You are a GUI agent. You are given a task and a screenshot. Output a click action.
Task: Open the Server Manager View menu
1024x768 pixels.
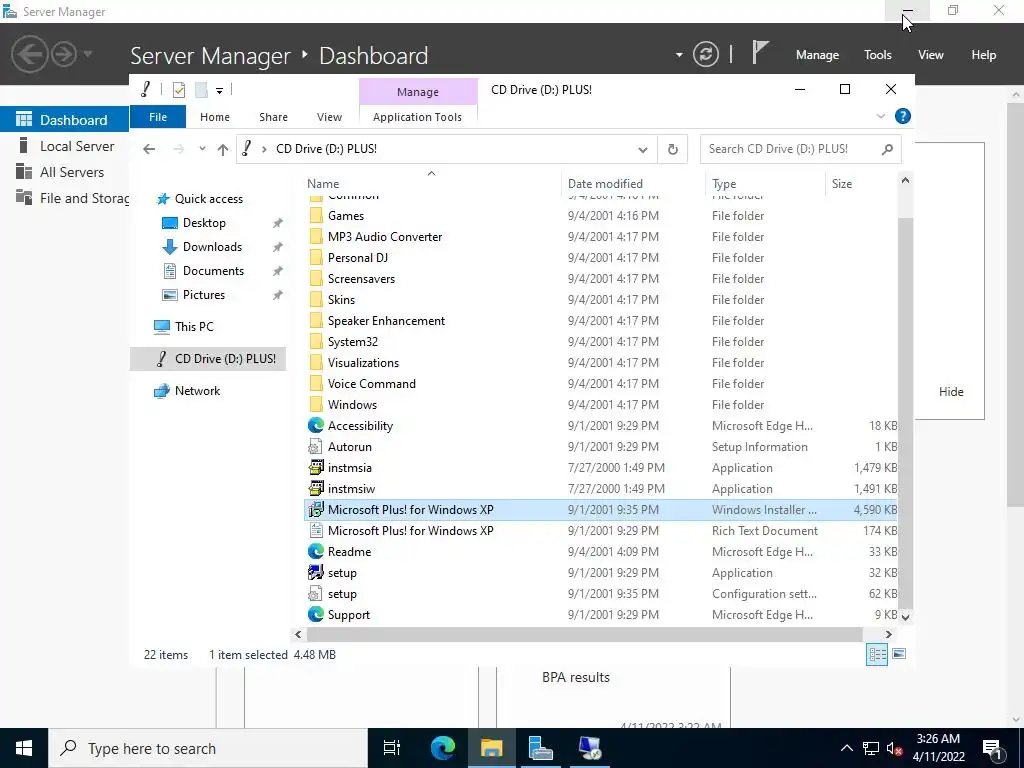(931, 55)
